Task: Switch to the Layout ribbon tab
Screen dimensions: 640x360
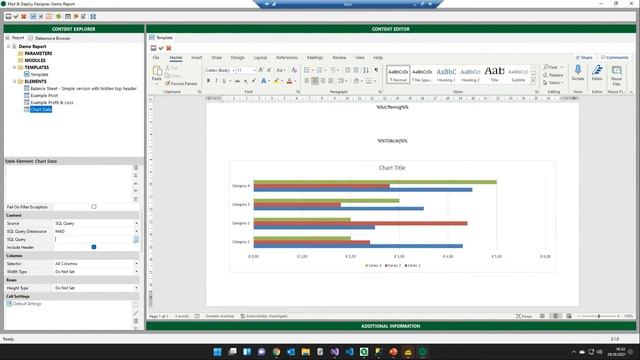Action: click(x=260, y=58)
